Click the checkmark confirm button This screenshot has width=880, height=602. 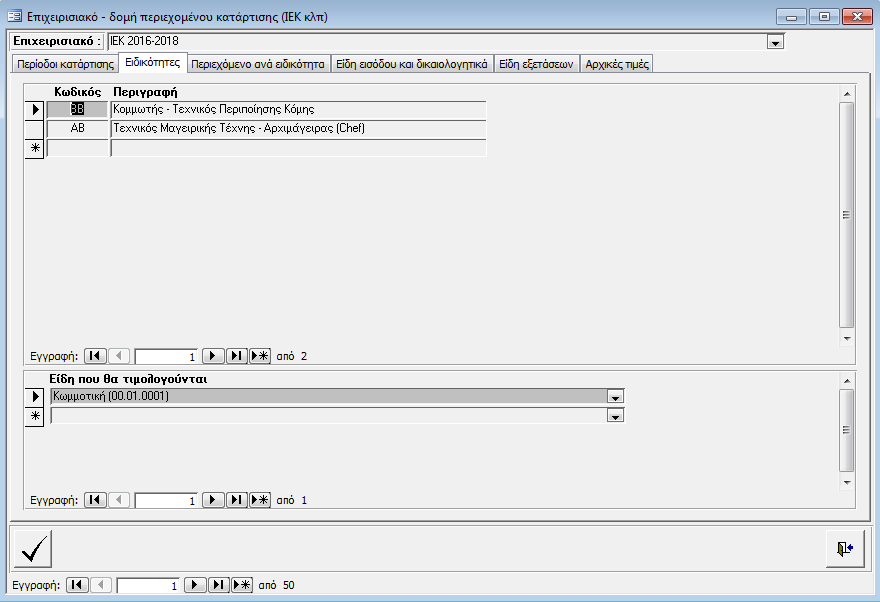tap(34, 548)
